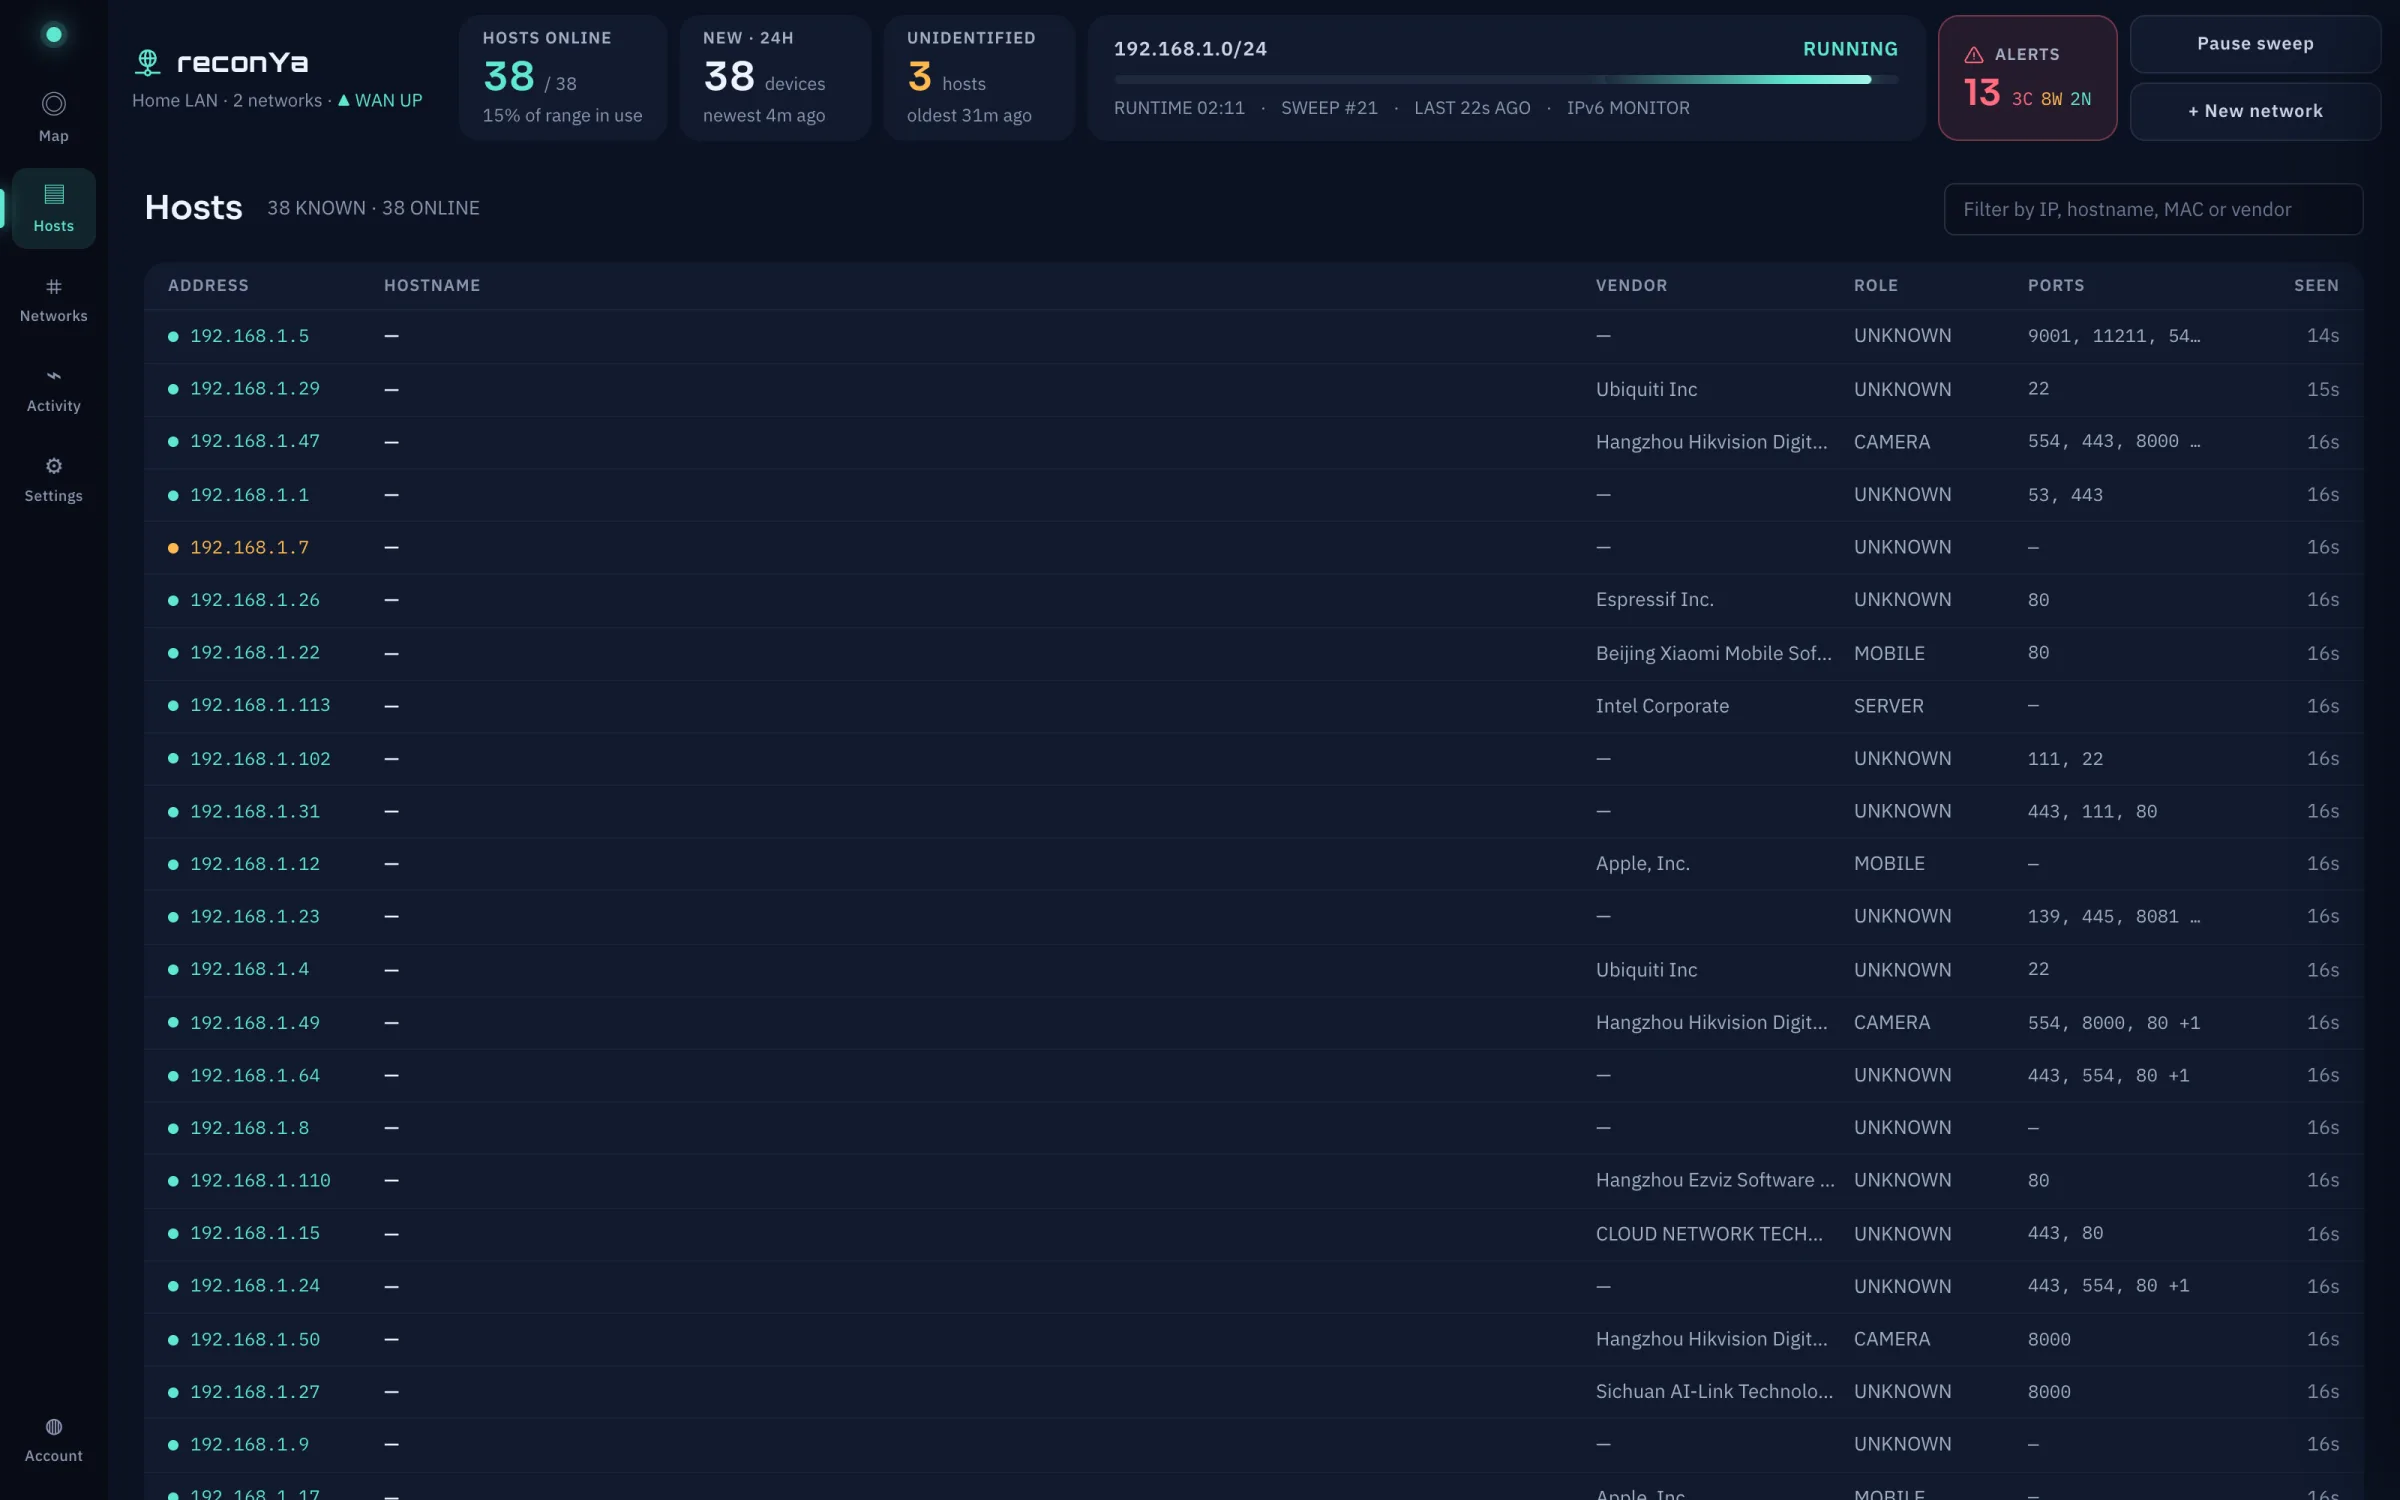Open host 192.168.1.110
Screen dimensions: 2400x1500
tap(1253, 1181)
